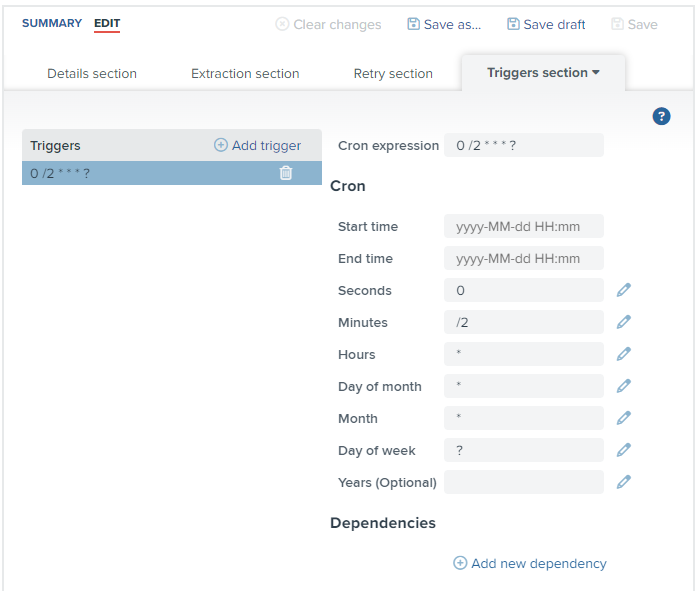
Task: Focus the End time field
Action: [x=524, y=258]
